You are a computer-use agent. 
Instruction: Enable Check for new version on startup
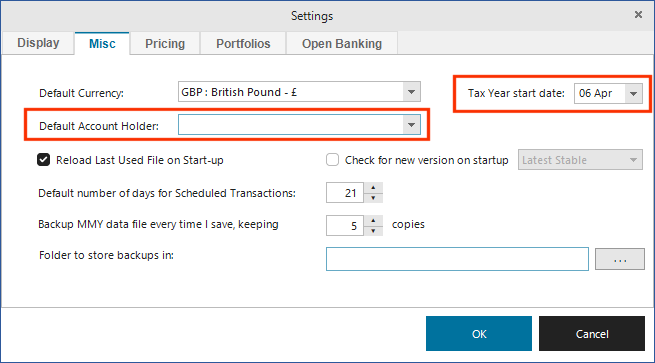pyautogui.click(x=333, y=160)
